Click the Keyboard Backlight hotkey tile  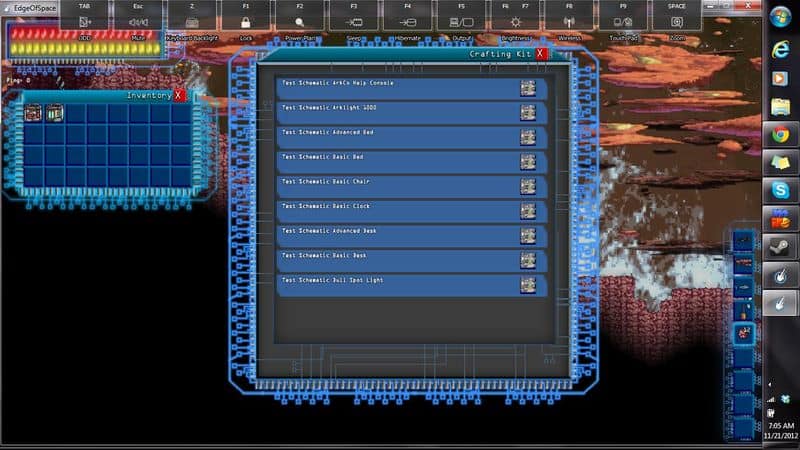192,21
